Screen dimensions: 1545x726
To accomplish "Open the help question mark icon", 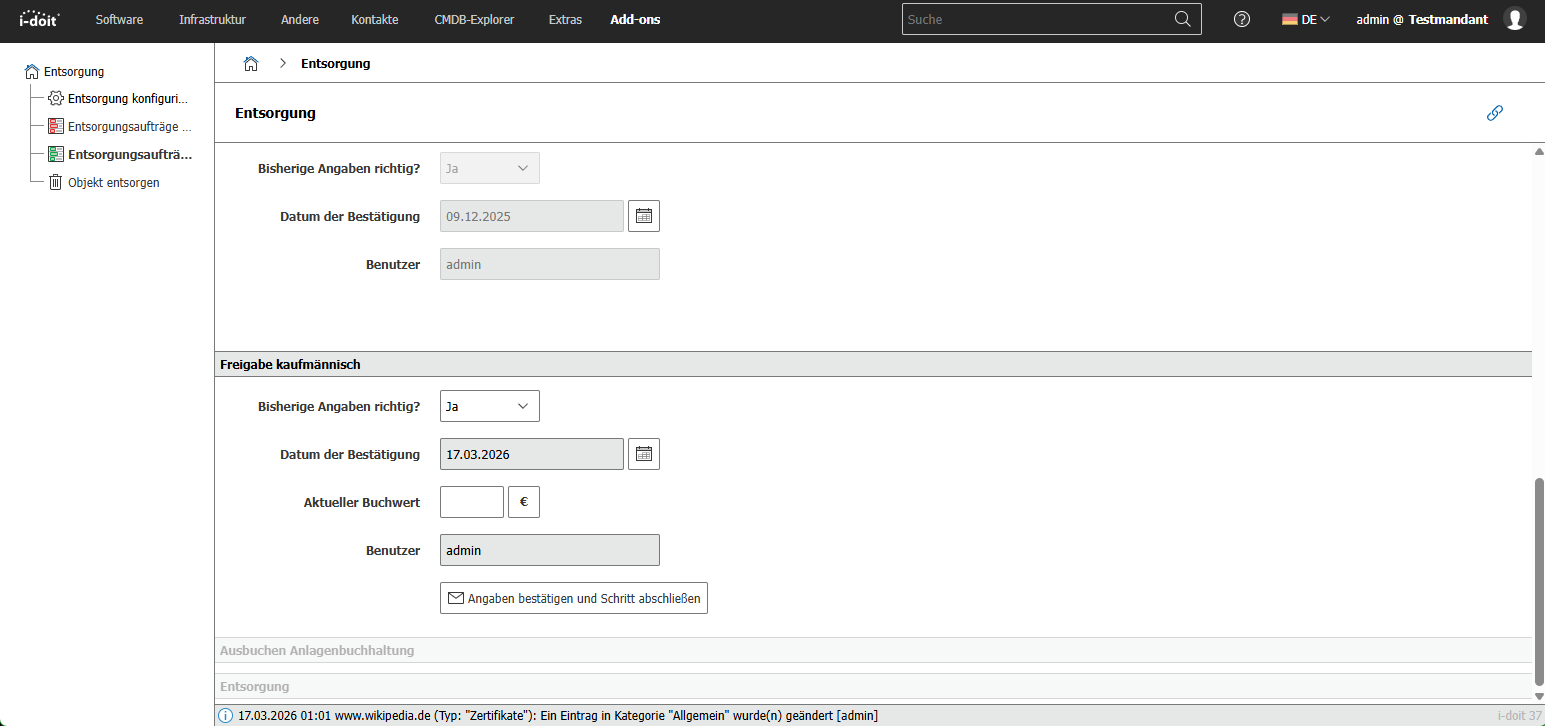I will [1241, 19].
